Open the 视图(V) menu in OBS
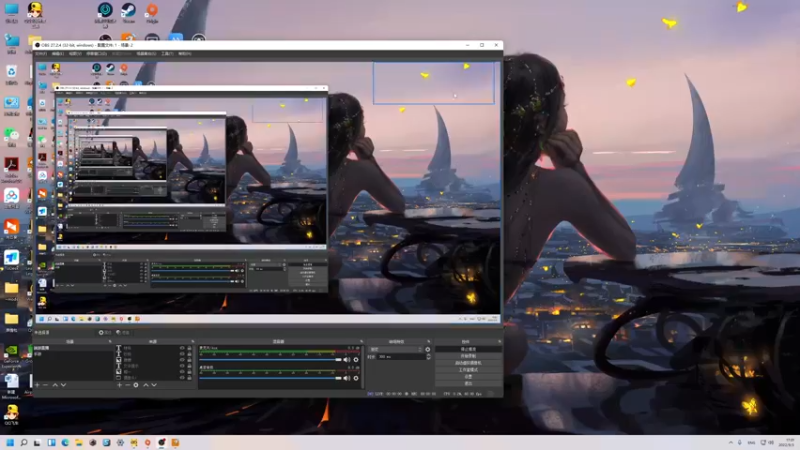Image resolution: width=800 pixels, height=450 pixels. [x=75, y=54]
